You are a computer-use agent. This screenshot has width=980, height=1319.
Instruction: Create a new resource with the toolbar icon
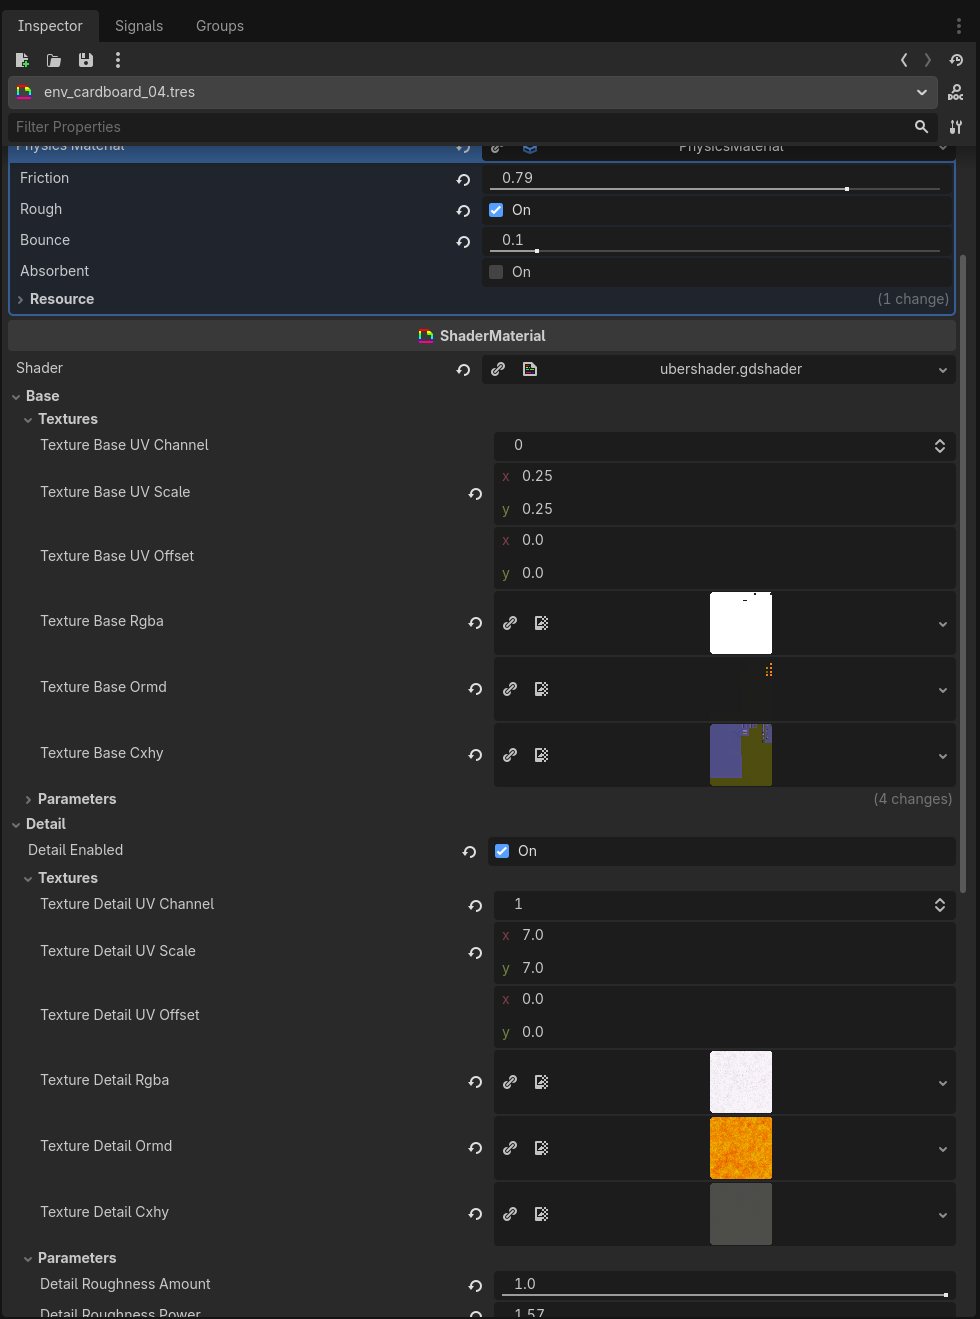[22, 60]
